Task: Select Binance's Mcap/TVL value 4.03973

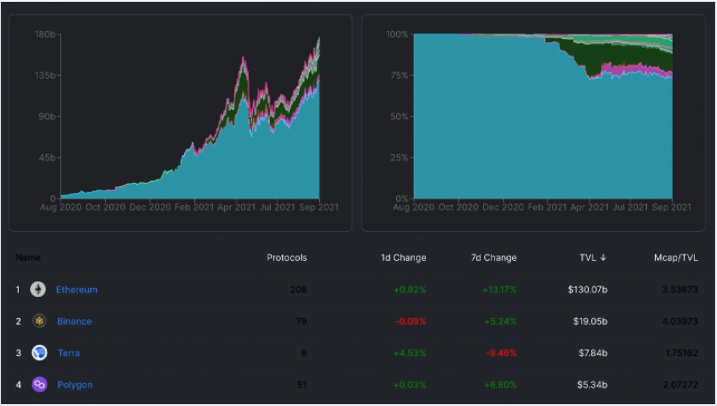Action: tap(680, 321)
